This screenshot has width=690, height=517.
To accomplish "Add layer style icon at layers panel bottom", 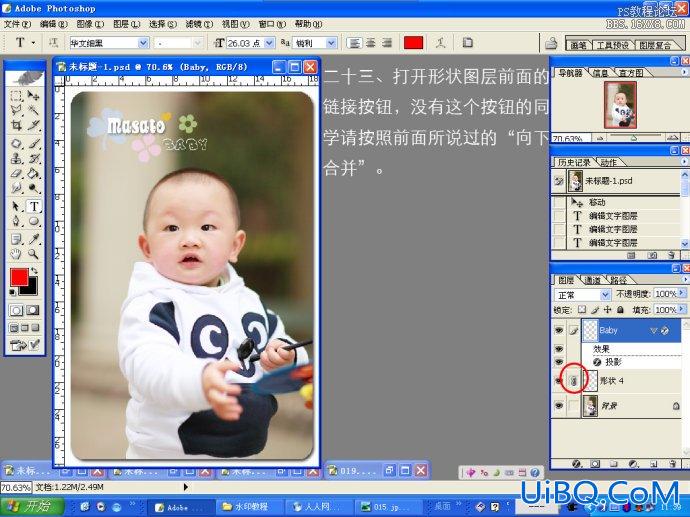I will point(577,464).
